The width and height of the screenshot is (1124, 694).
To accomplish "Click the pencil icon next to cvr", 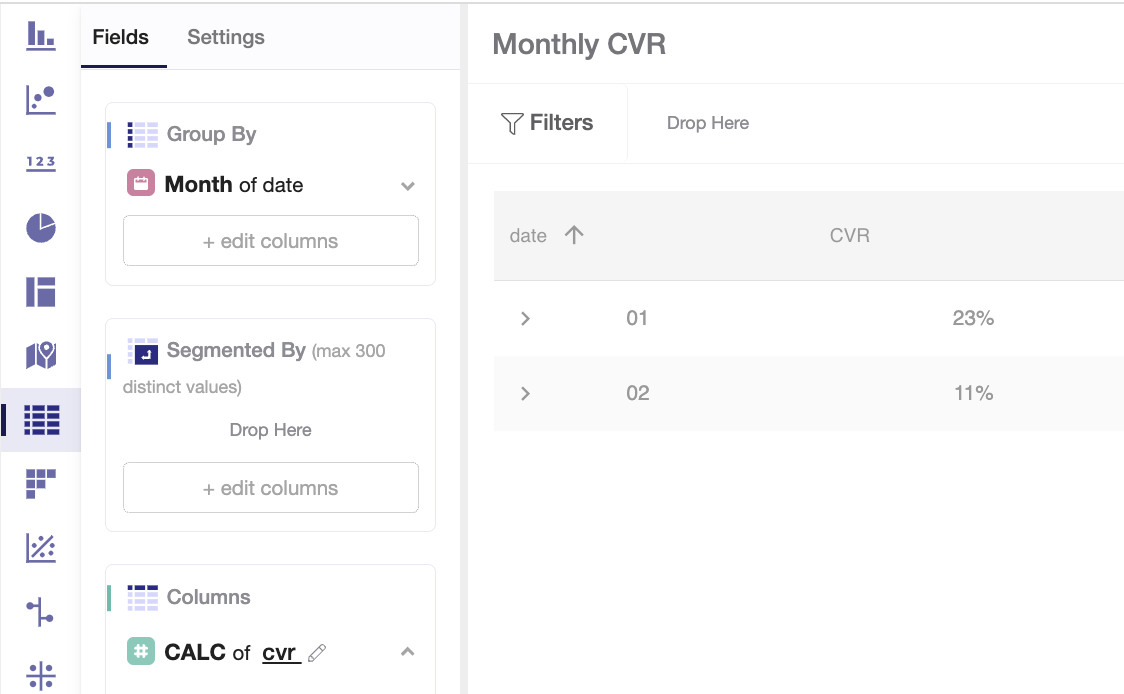I will (317, 653).
